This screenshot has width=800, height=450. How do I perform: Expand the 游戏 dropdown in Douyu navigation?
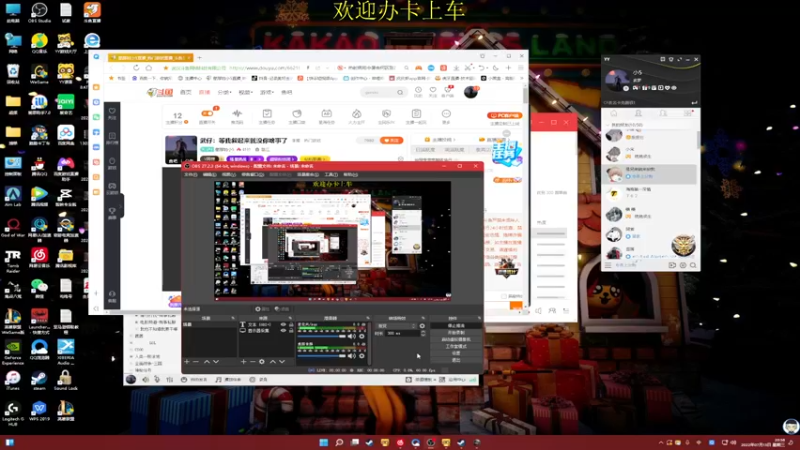267,92
